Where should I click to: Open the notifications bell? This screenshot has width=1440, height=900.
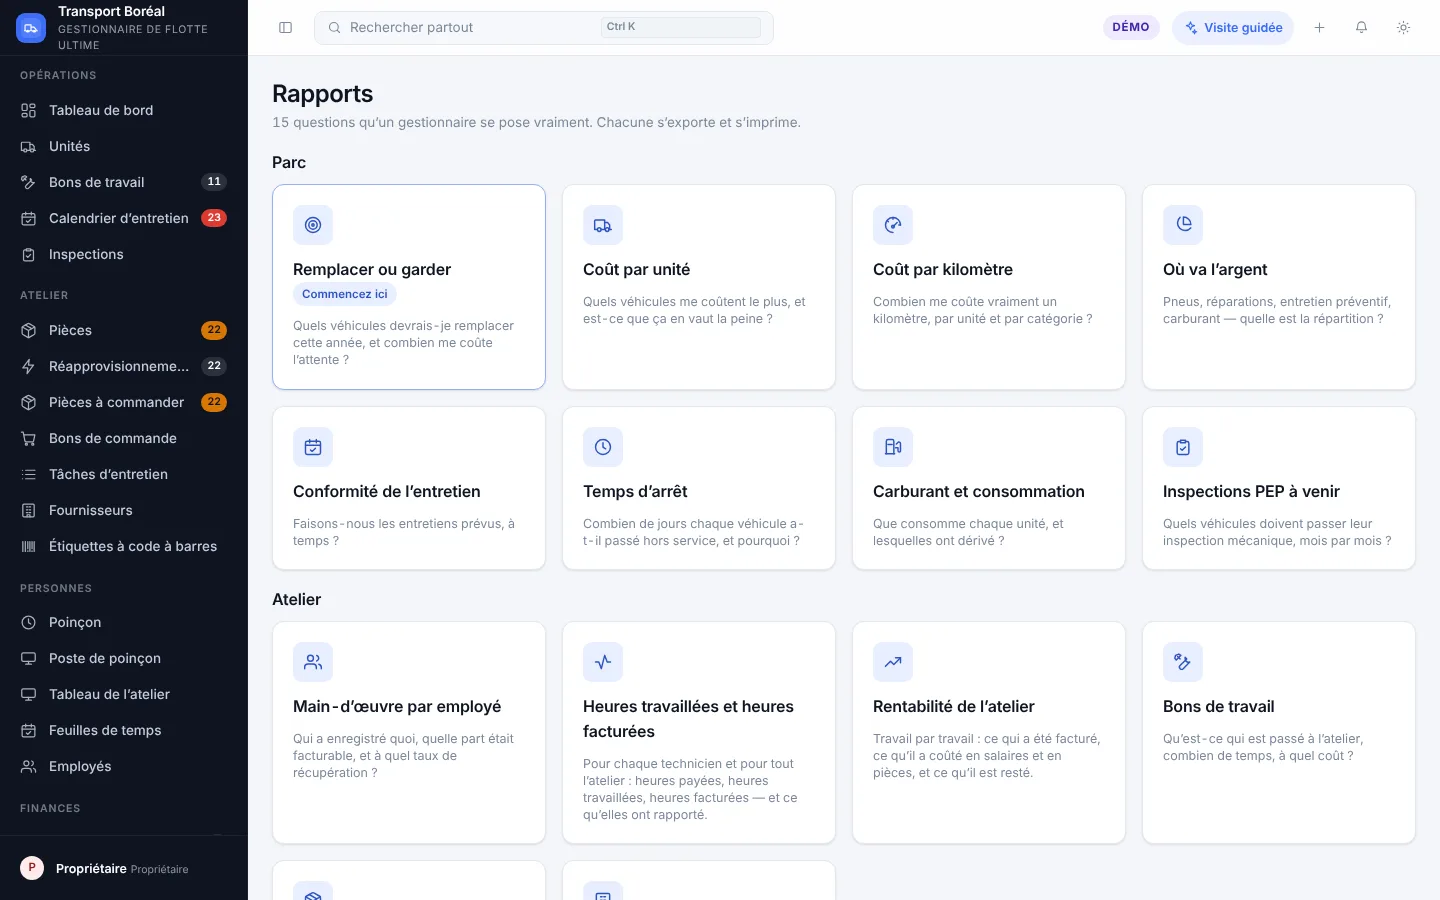(1361, 28)
